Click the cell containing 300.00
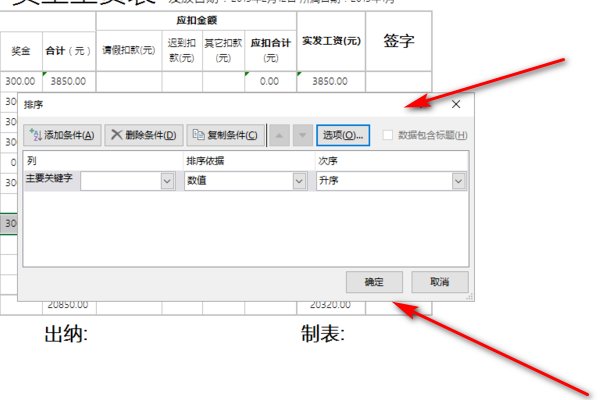 (x=21, y=81)
